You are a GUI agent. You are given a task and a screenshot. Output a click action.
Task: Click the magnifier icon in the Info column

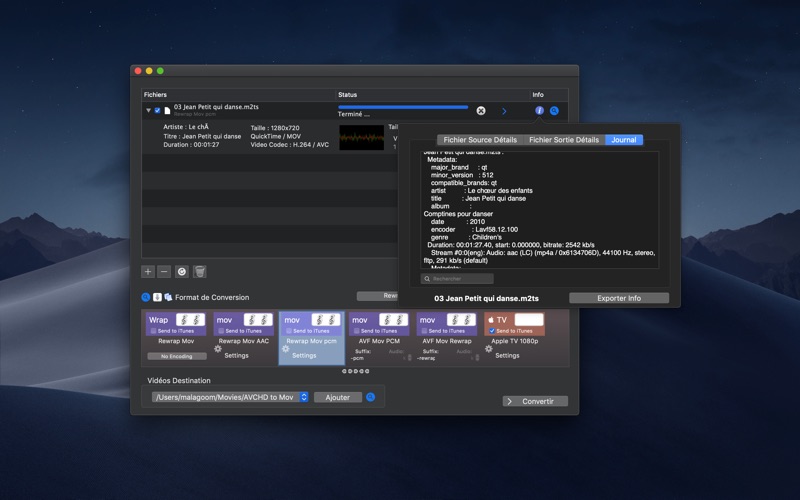(554, 111)
